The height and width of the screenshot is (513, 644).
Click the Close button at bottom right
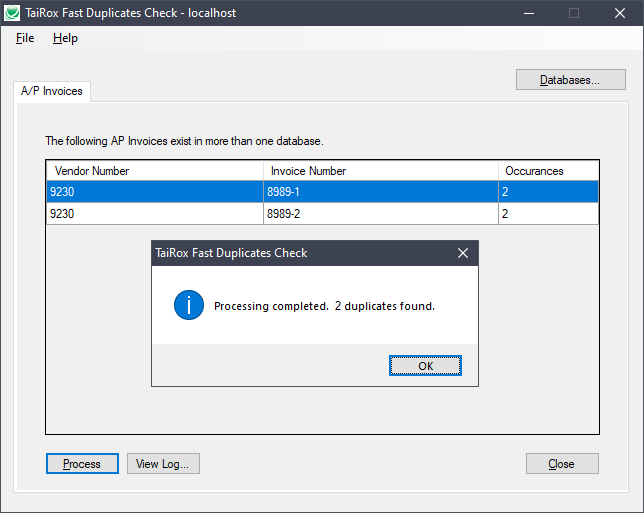pyautogui.click(x=562, y=464)
